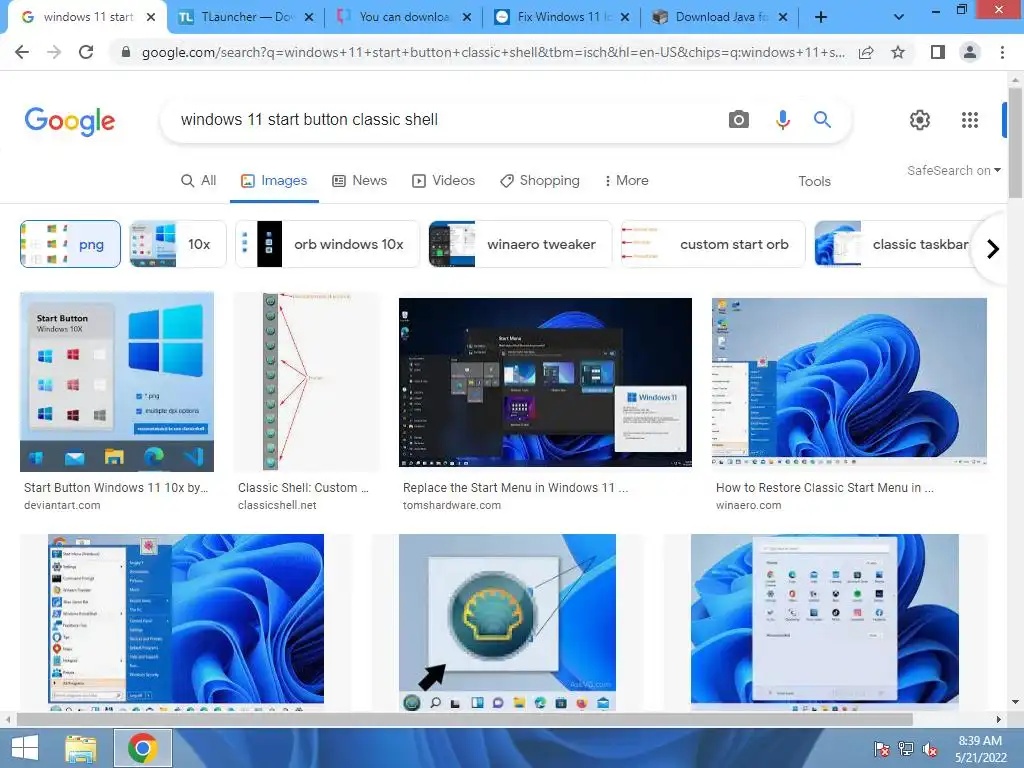Open the network tray icon

tap(905, 750)
